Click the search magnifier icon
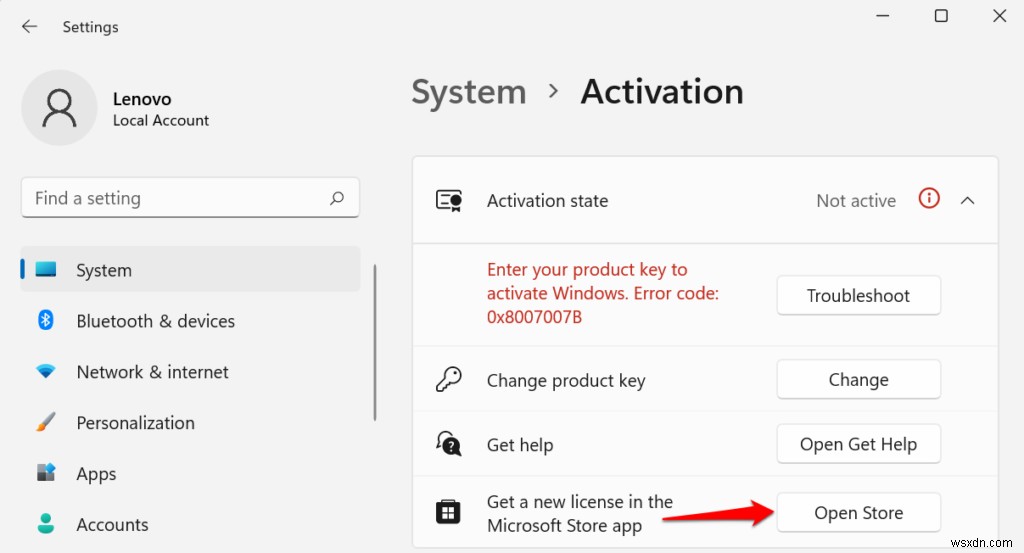Screen dimensions: 1024x553 [338, 198]
